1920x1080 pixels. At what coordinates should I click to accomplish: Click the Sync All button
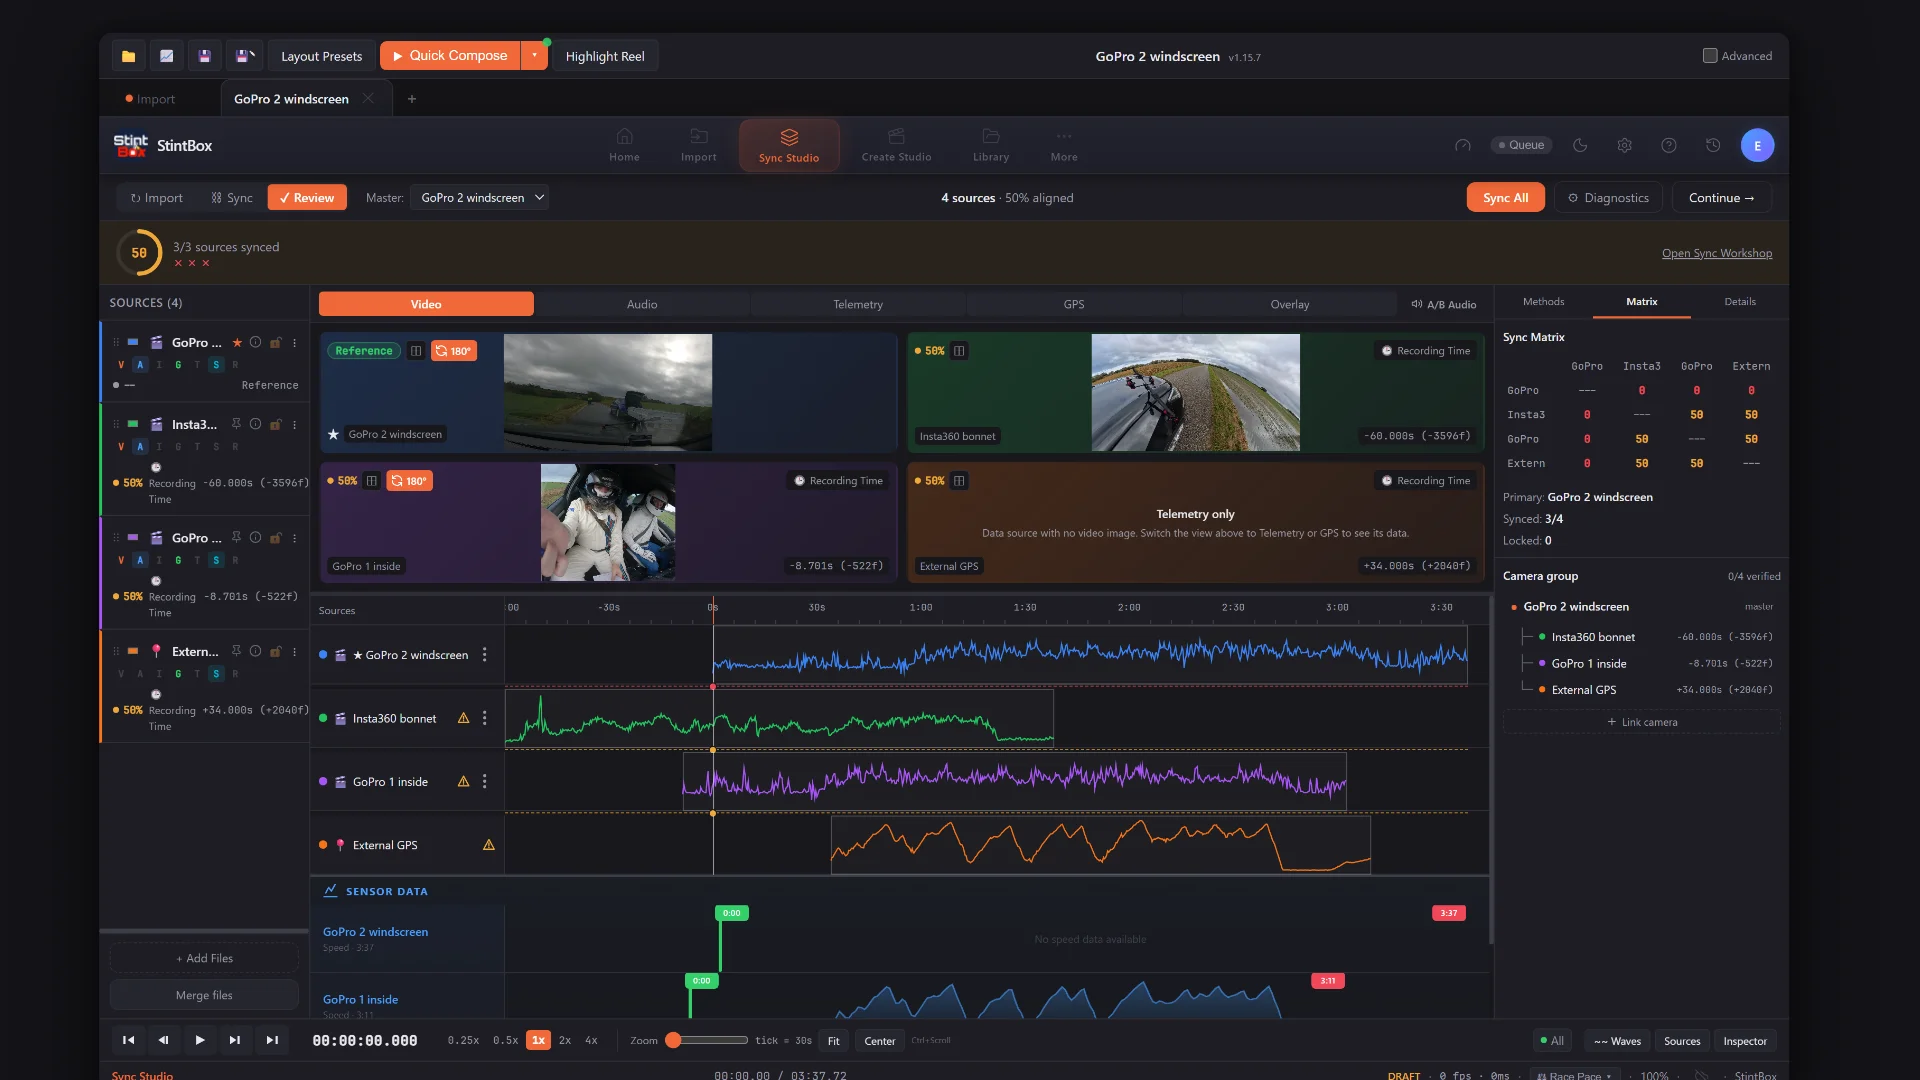coord(1505,198)
